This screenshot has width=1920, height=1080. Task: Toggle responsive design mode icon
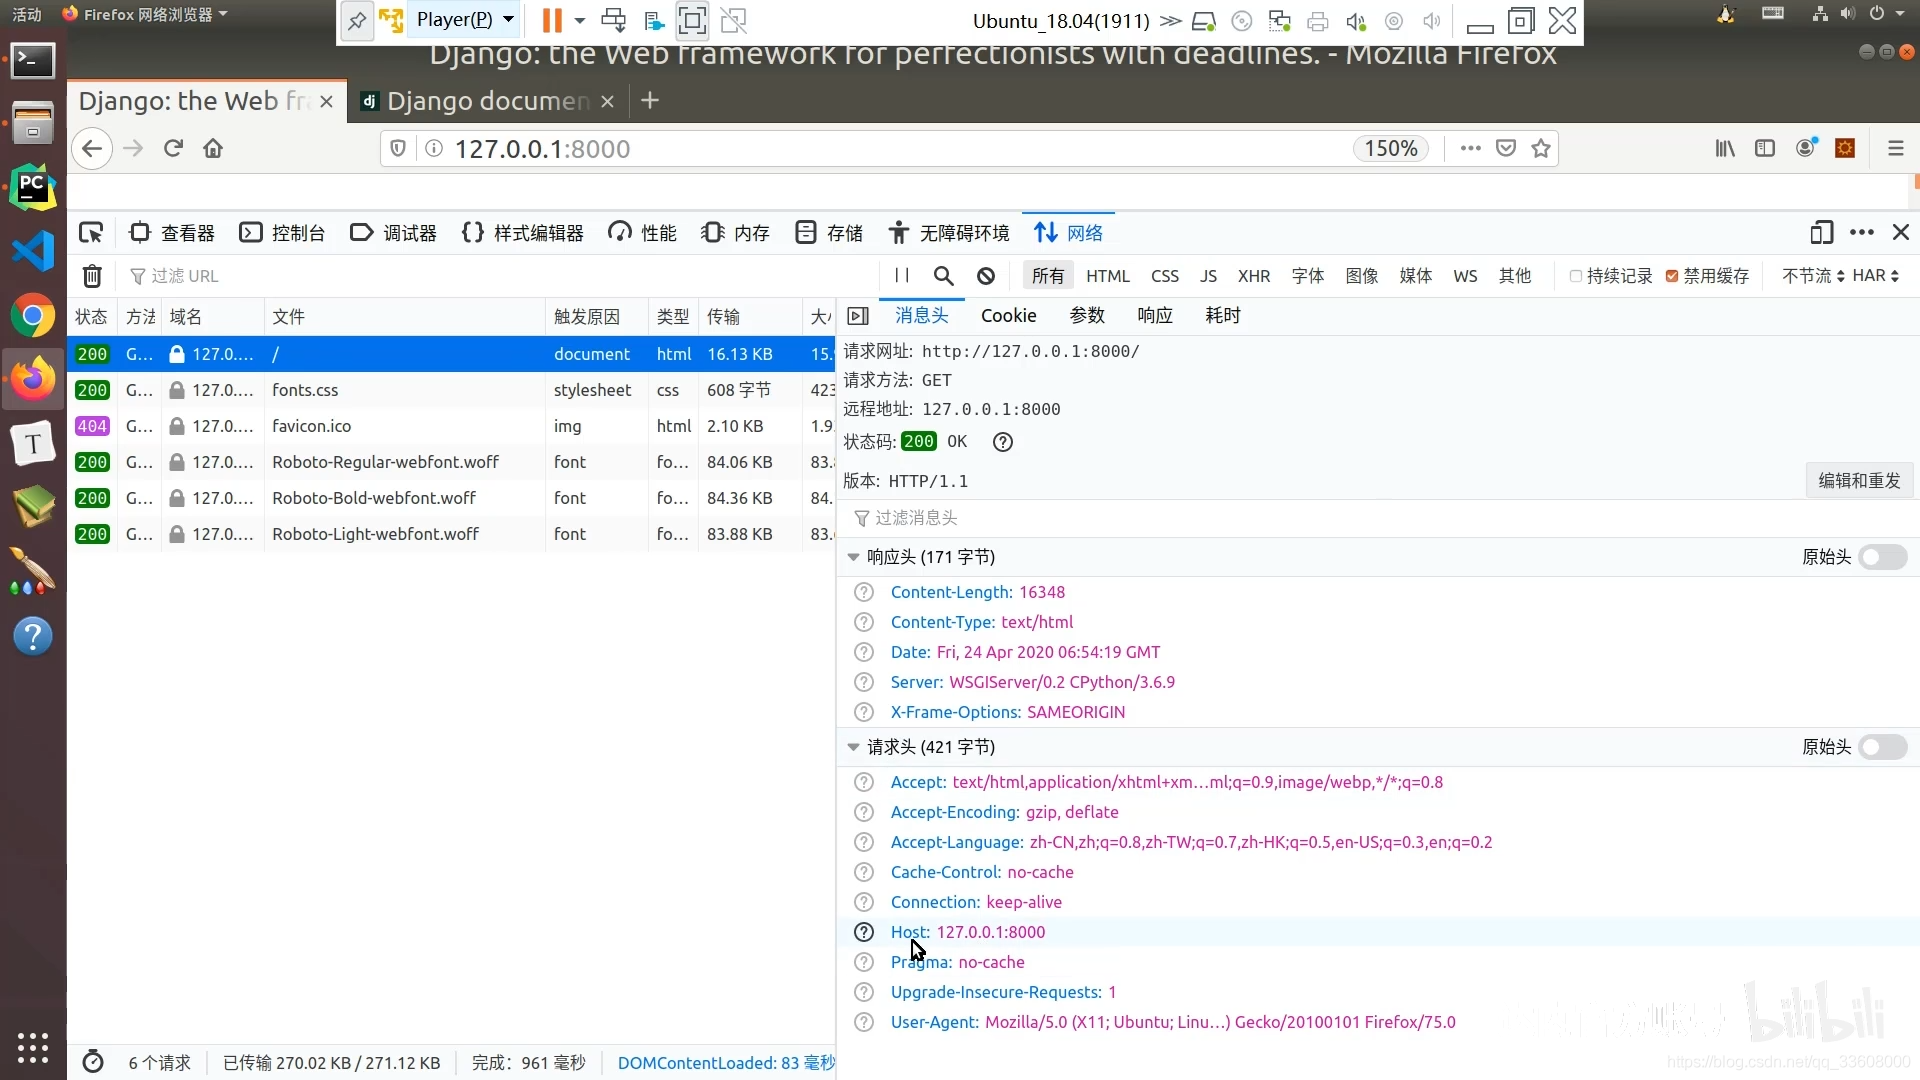point(1821,233)
